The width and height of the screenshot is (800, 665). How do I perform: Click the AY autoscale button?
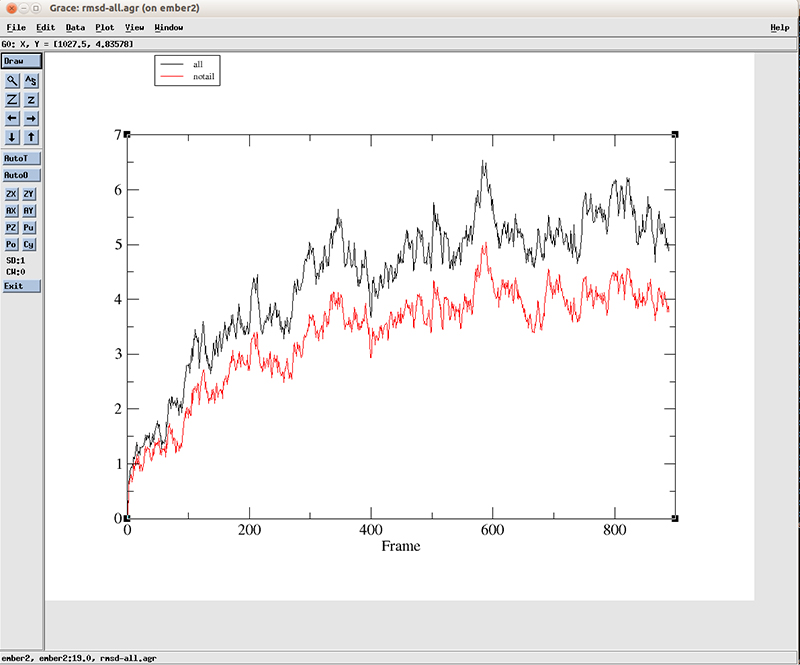tap(30, 211)
